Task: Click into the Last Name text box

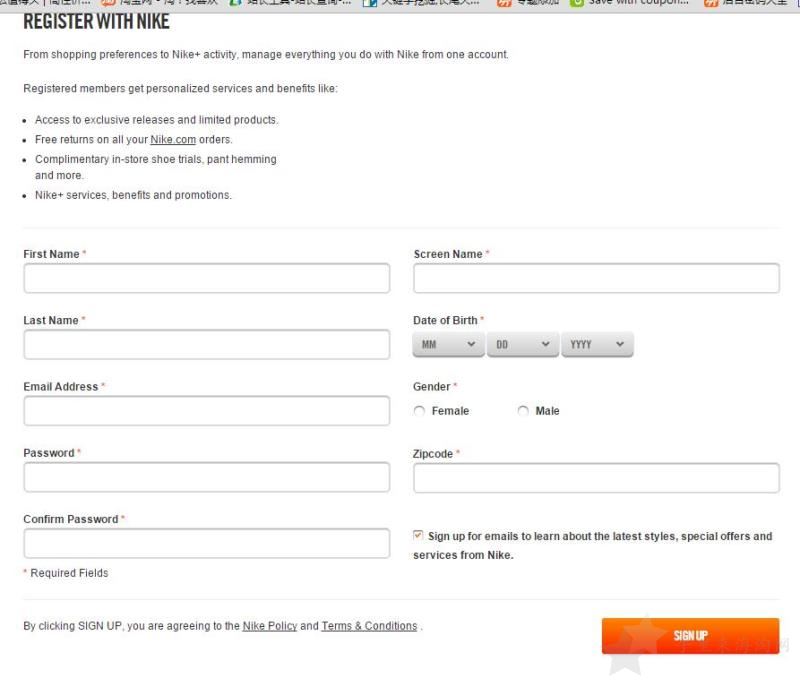Action: (x=207, y=345)
